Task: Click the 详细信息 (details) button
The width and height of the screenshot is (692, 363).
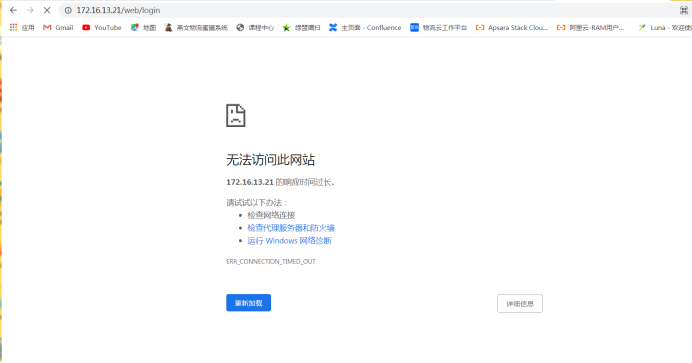Action: pos(520,303)
